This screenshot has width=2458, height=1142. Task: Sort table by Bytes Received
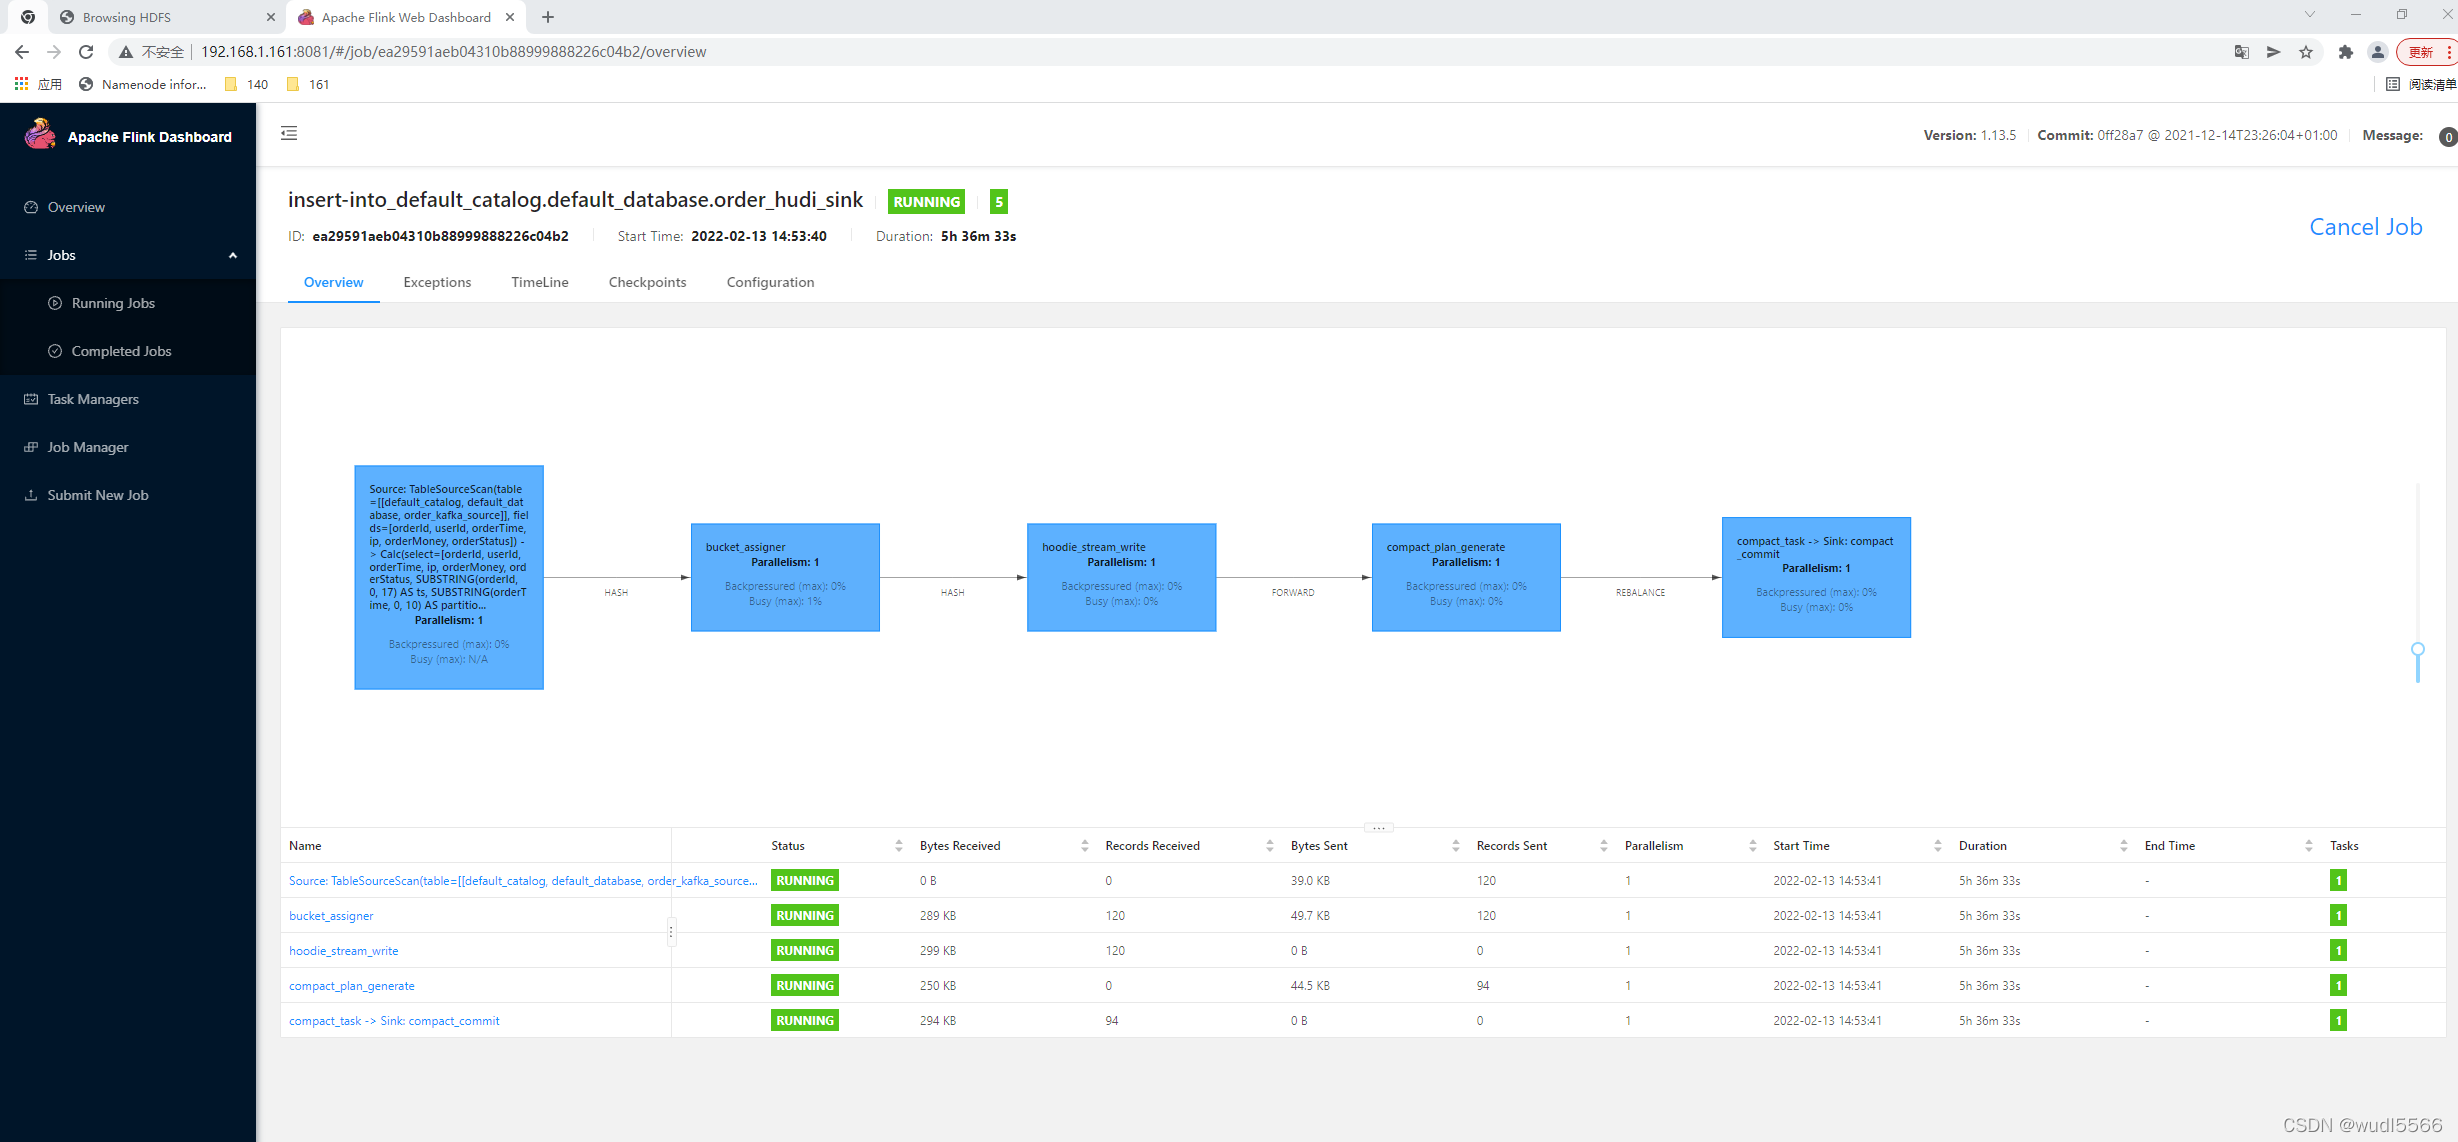[x=1084, y=846]
